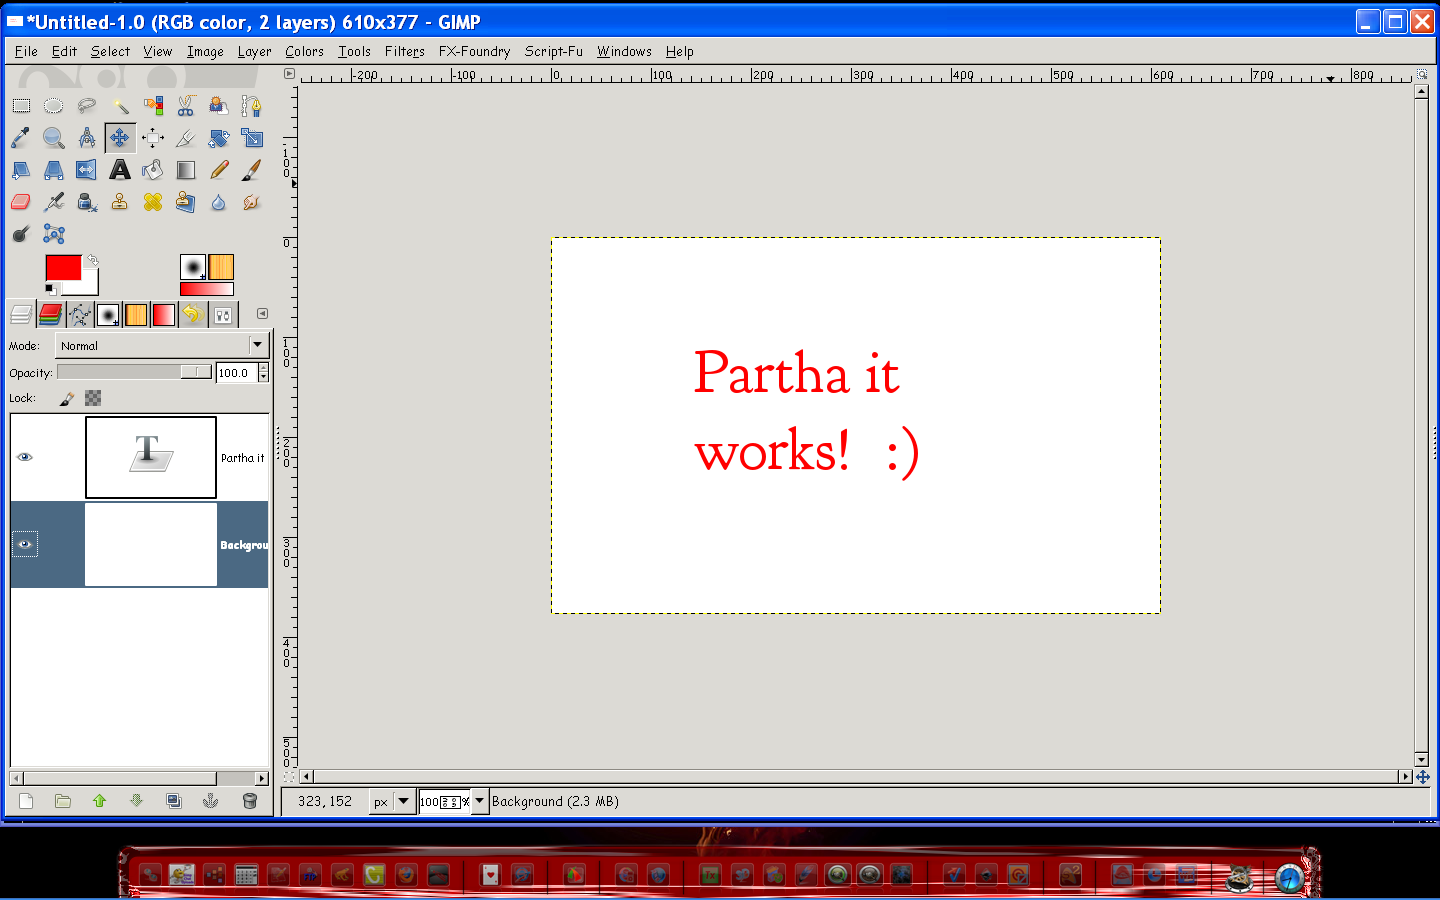Select the Clone stamp tool
Screen dimensions: 1440x900
[x=120, y=202]
